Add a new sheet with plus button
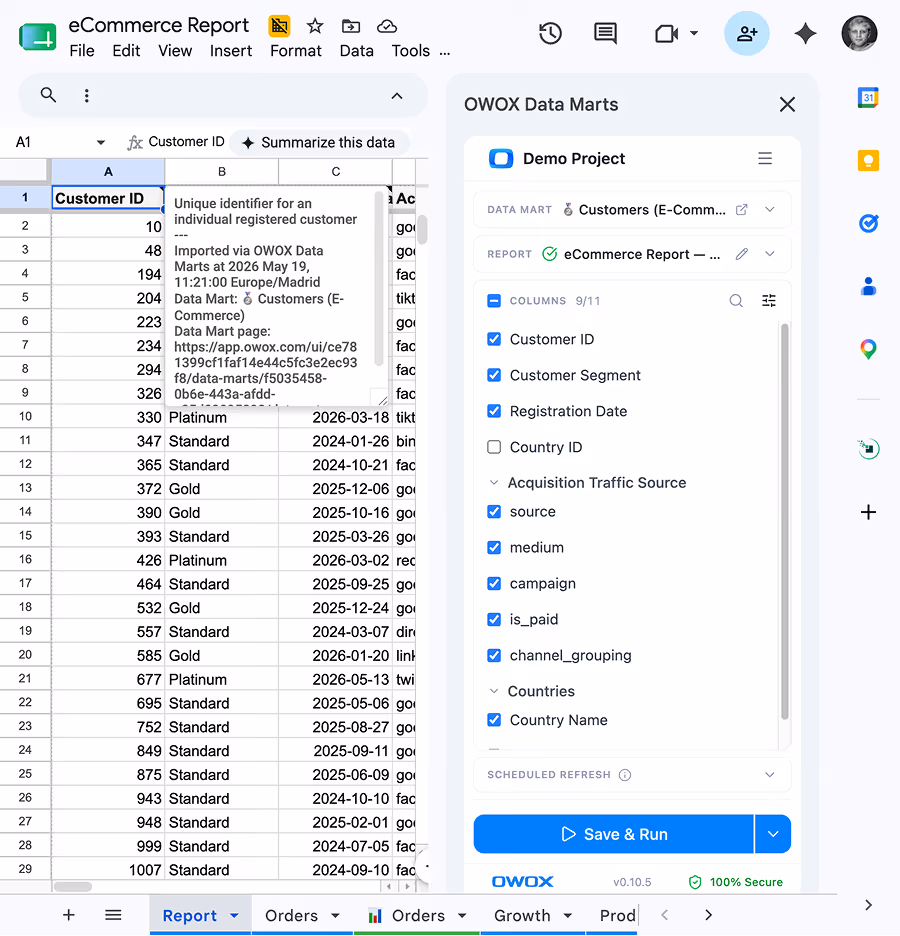 coord(69,915)
